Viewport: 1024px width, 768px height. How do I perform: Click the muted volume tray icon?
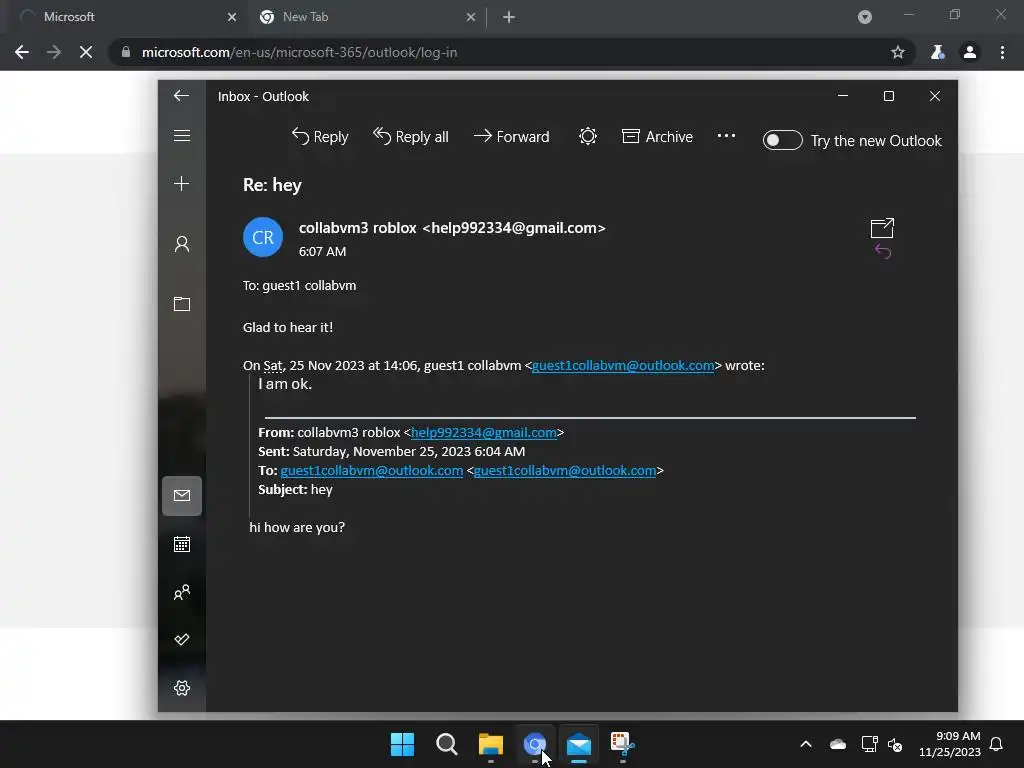point(895,744)
